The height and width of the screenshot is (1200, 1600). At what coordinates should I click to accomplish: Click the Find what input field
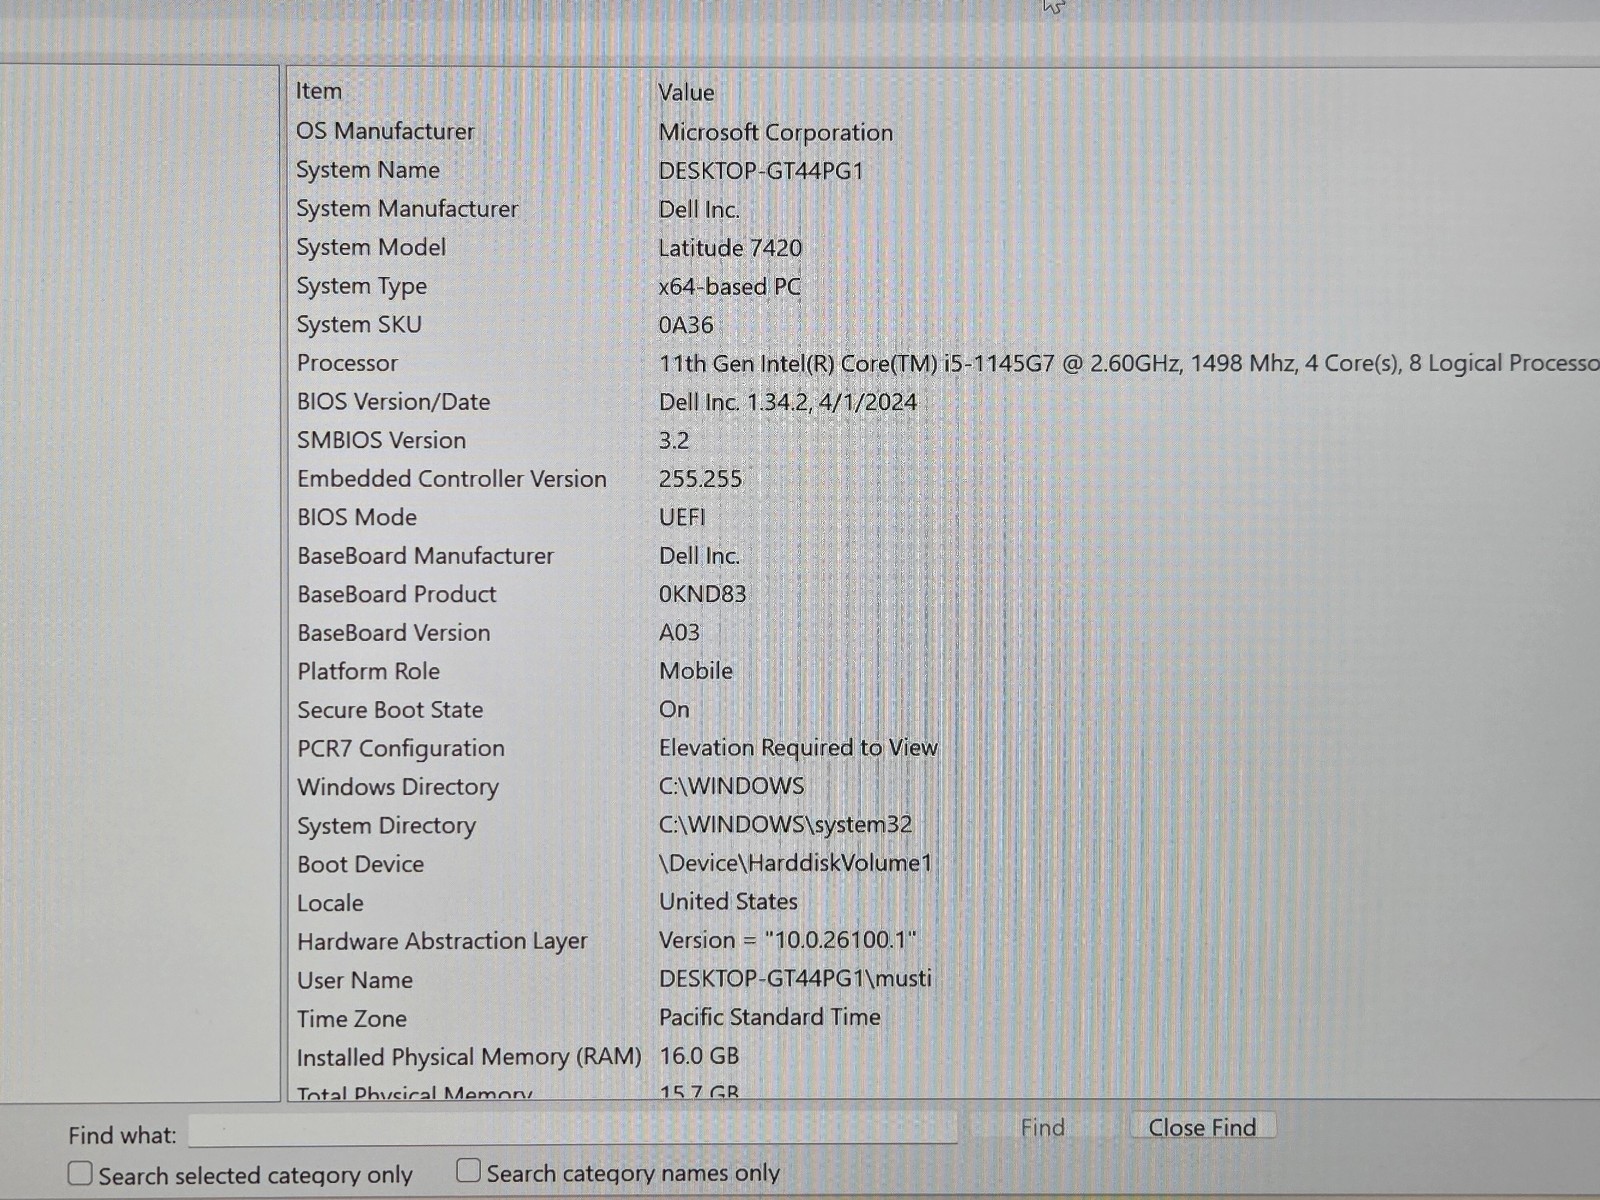point(573,1130)
